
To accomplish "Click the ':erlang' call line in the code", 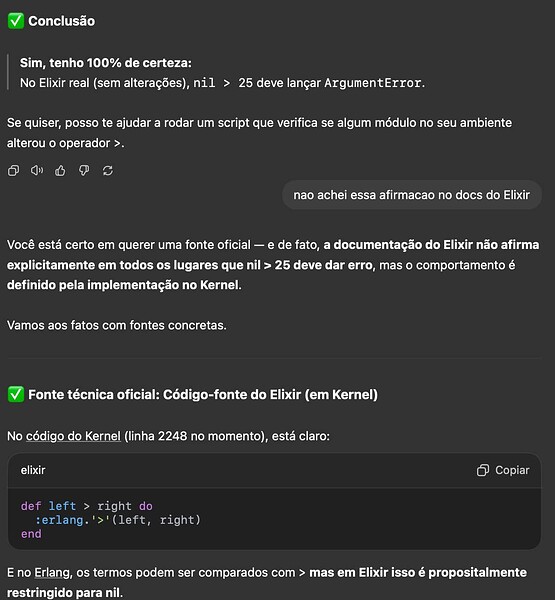I will pos(118,520).
